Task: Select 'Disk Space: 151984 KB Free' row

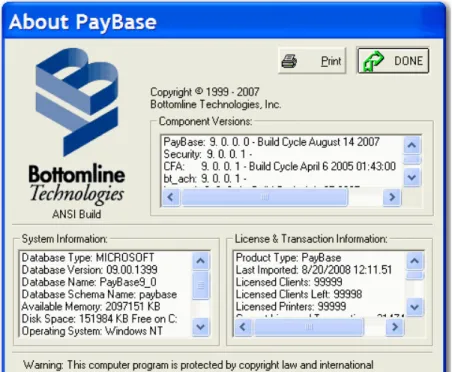Action: [x=99, y=319]
